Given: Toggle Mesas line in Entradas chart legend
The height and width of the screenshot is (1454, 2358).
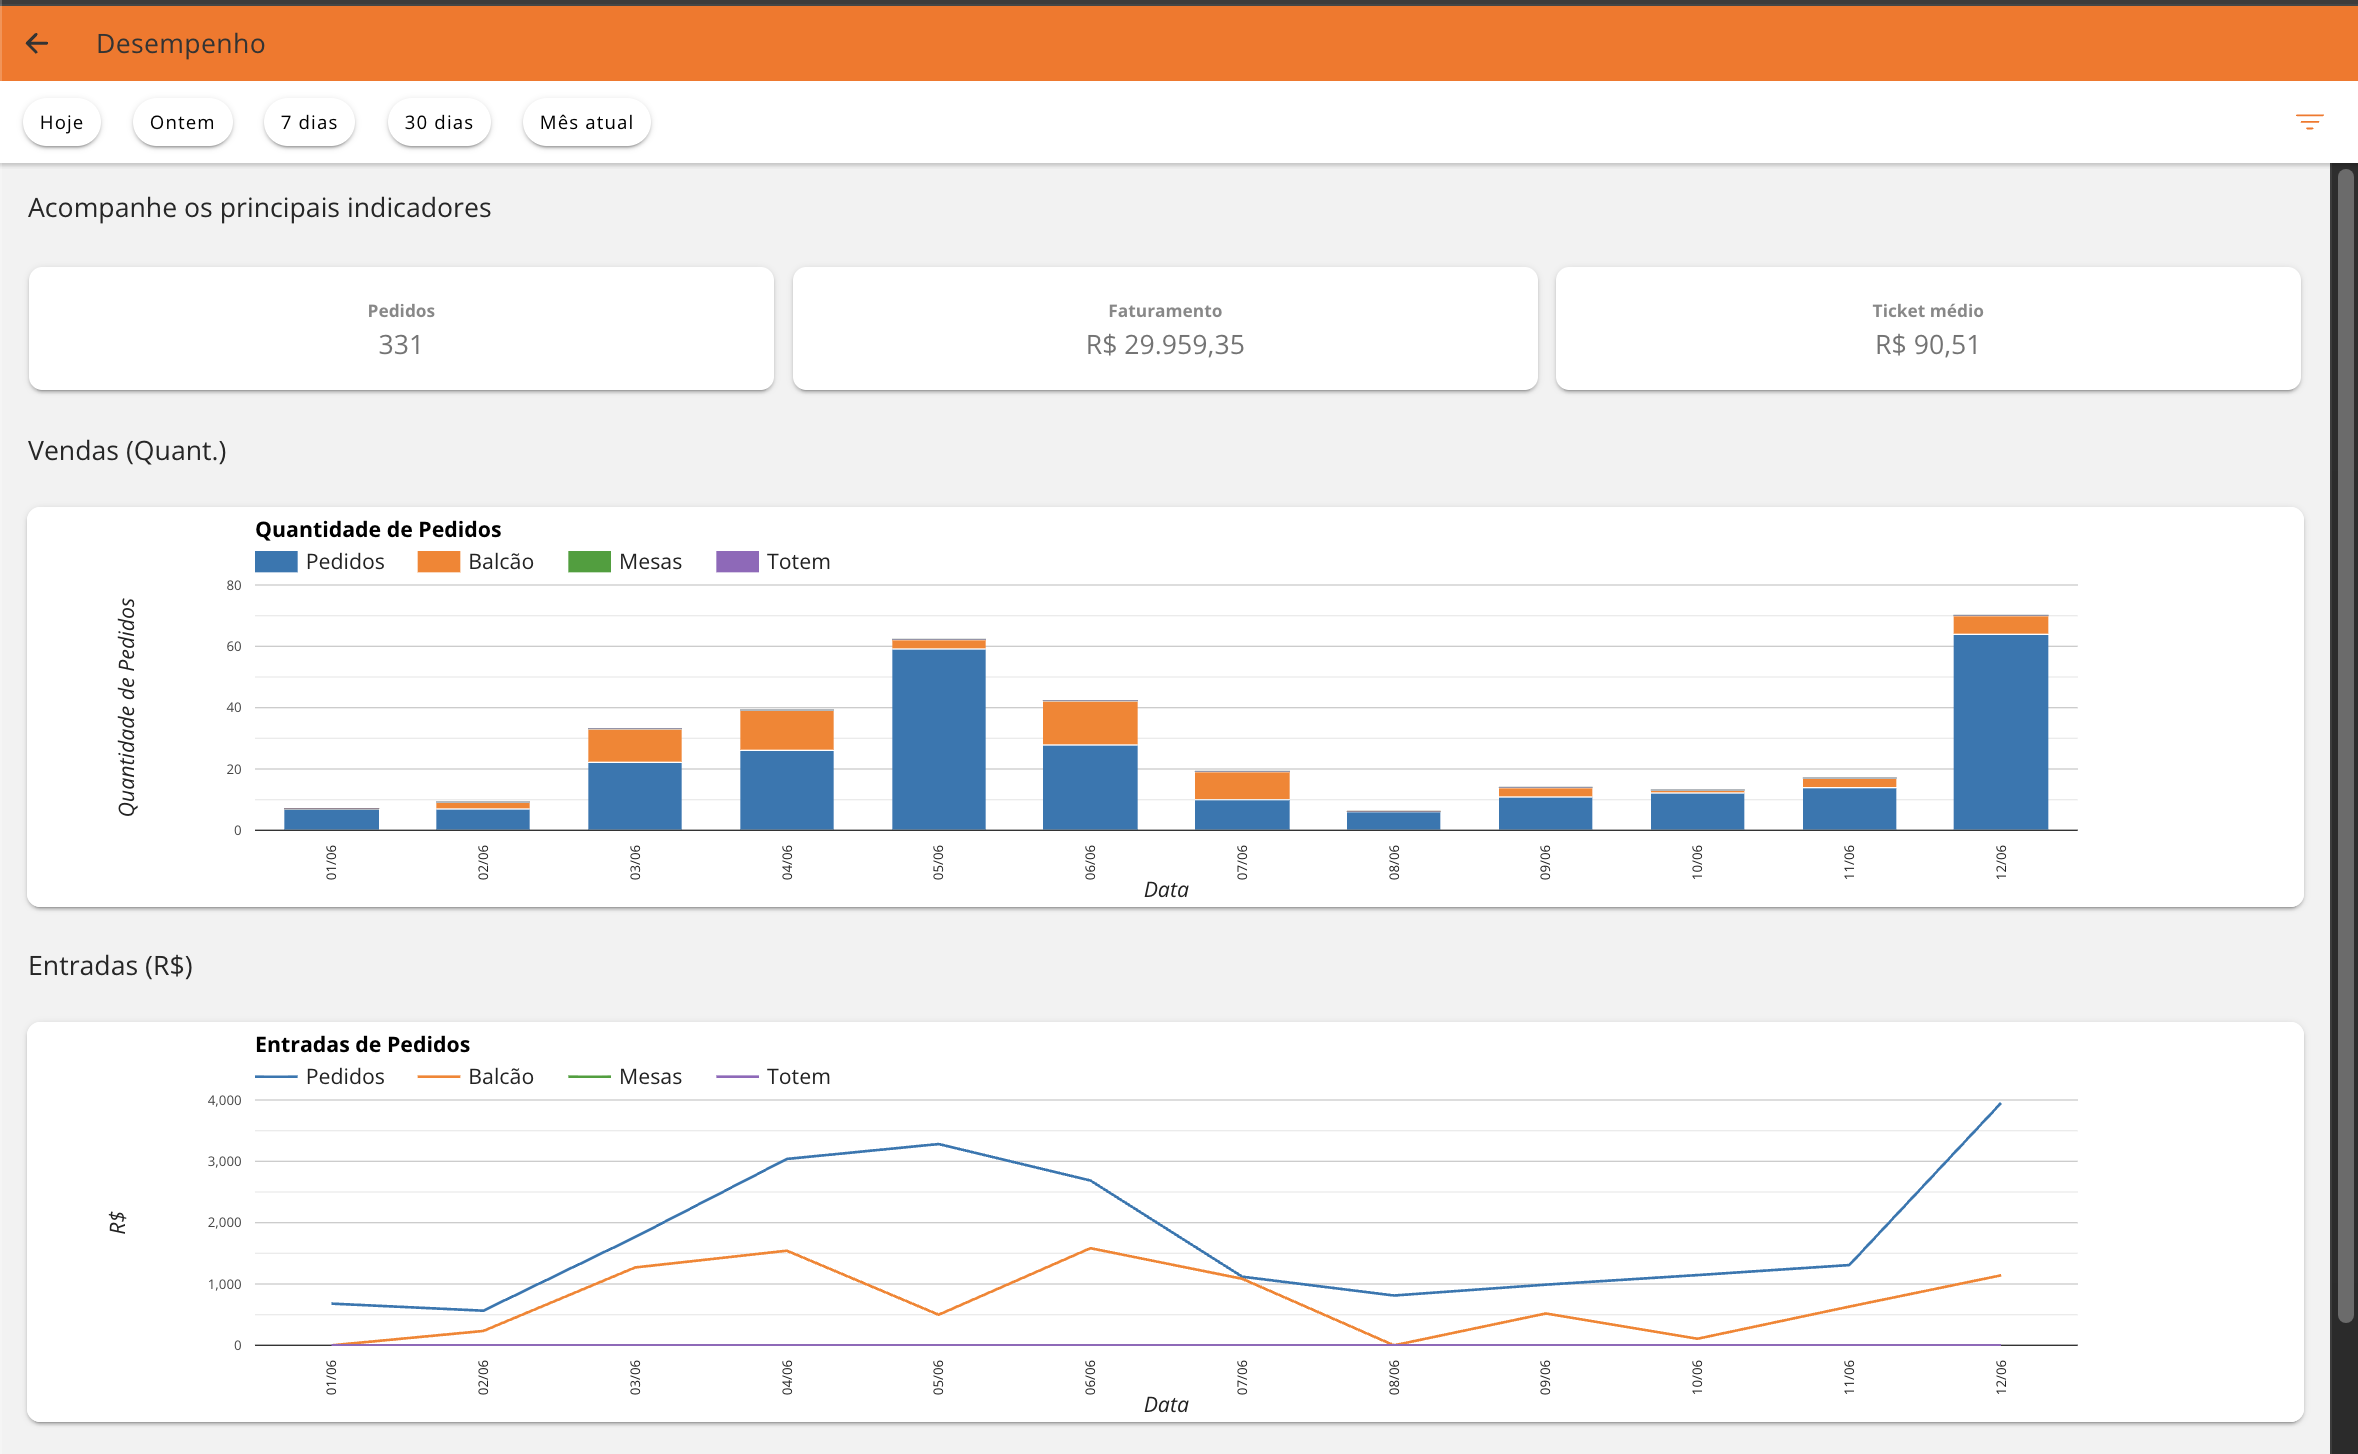Looking at the screenshot, I should pos(625,1076).
